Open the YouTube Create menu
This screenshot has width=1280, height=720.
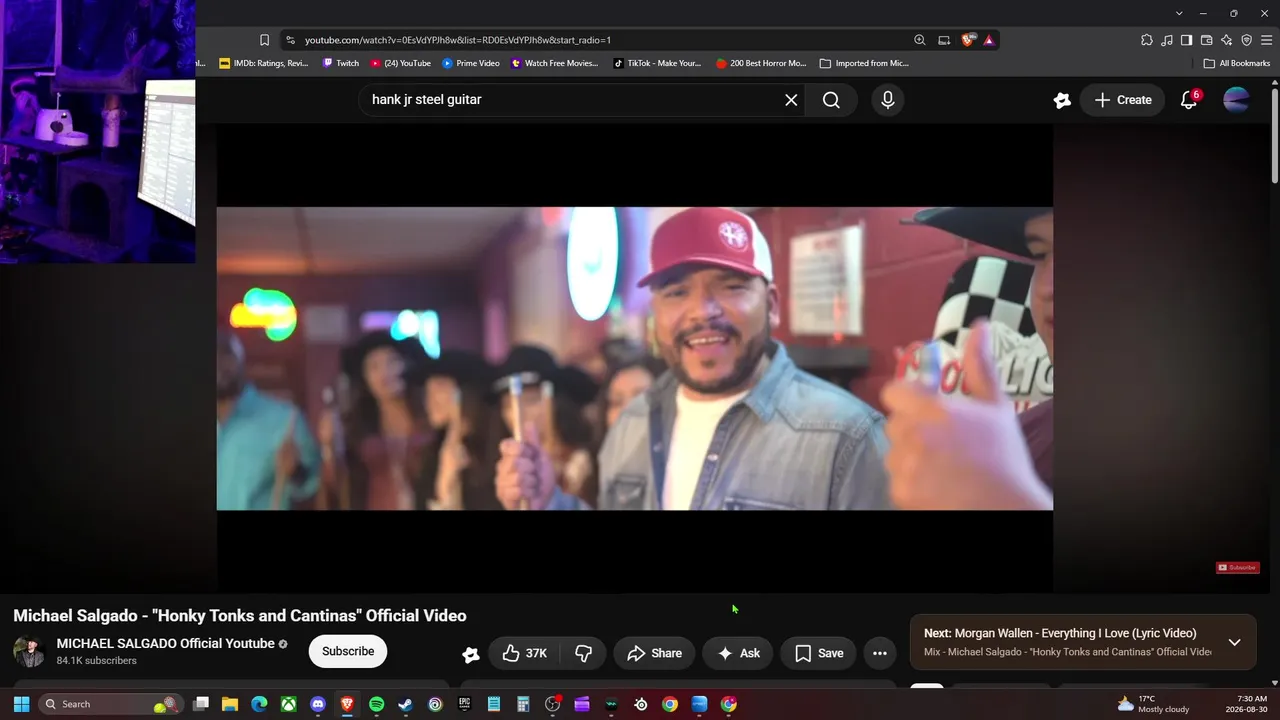point(1123,100)
